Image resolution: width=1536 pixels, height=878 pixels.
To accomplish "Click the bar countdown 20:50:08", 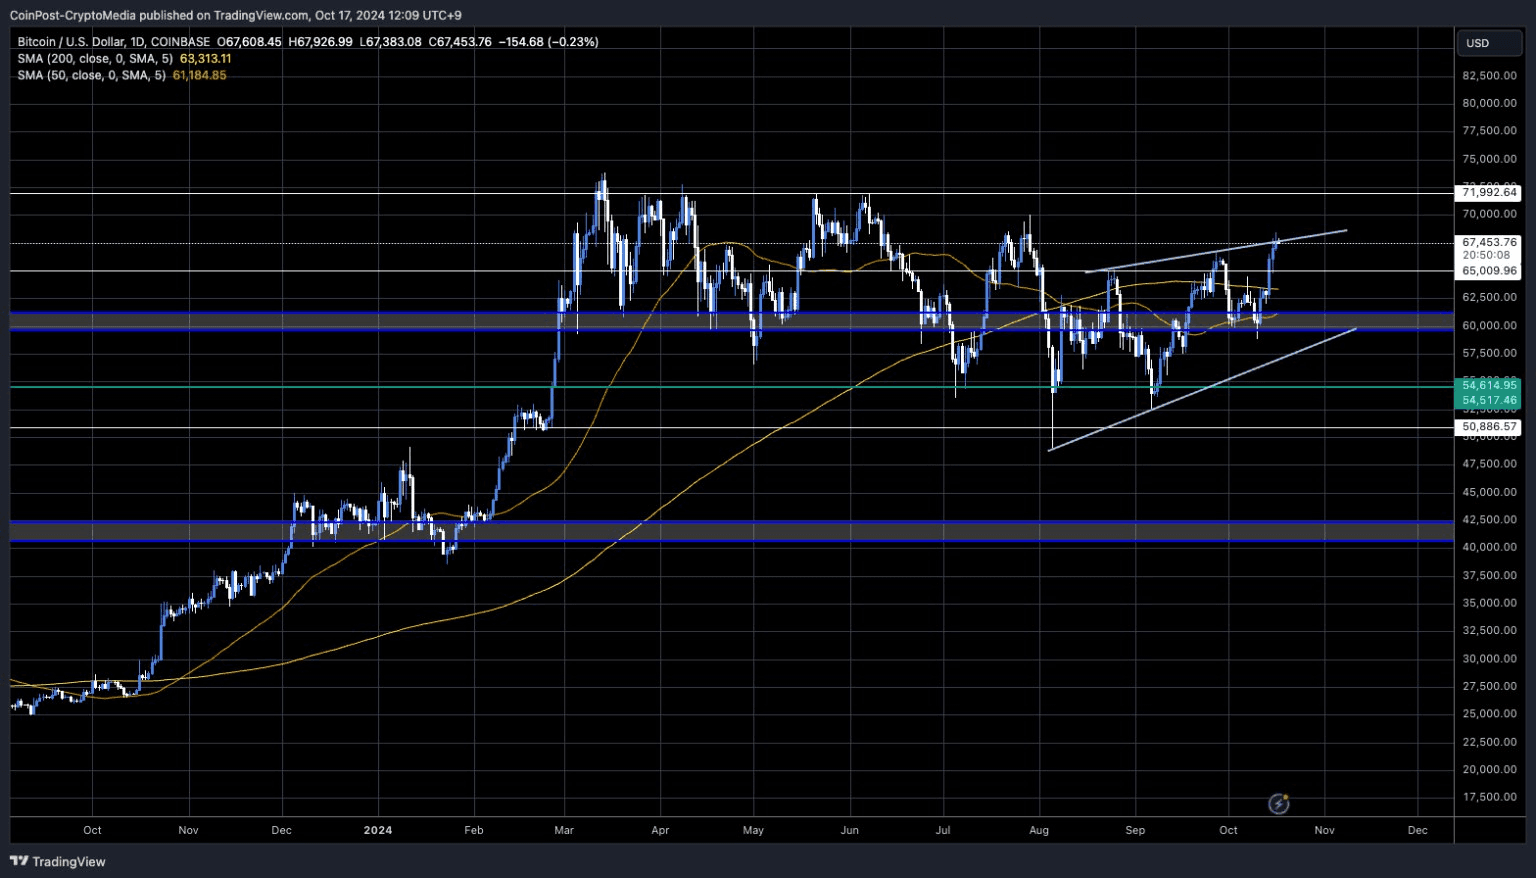I will pyautogui.click(x=1486, y=255).
